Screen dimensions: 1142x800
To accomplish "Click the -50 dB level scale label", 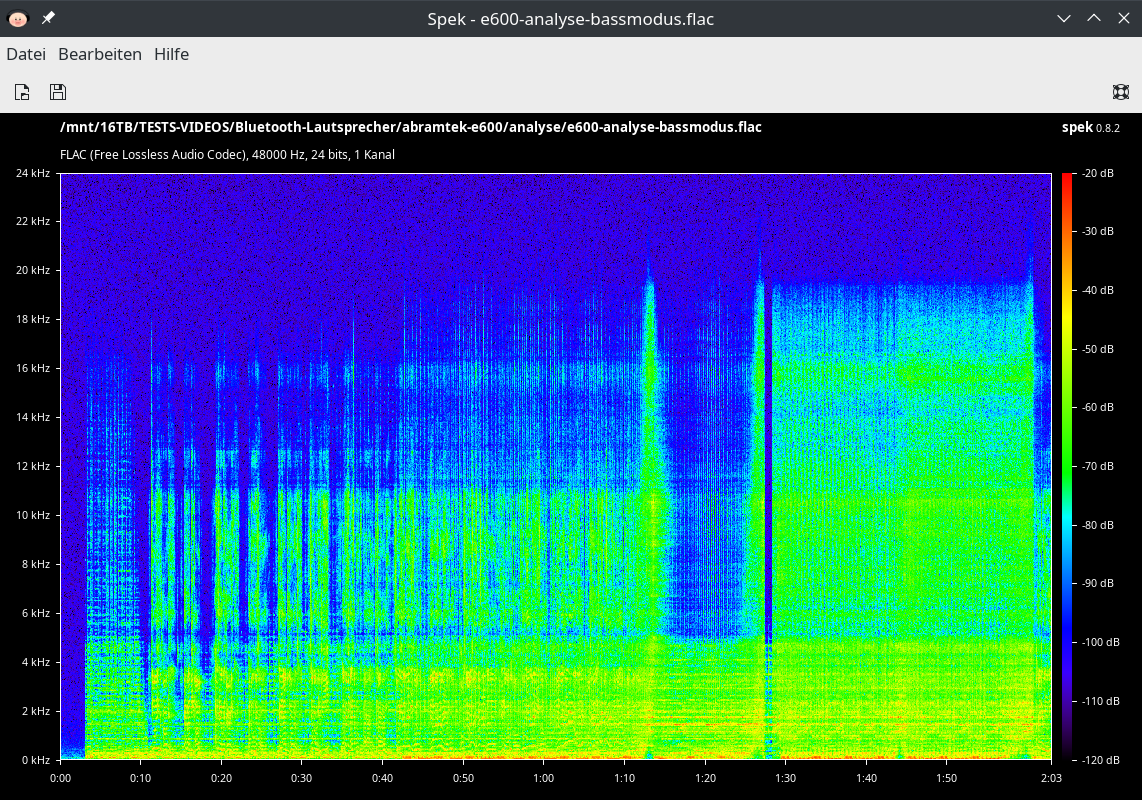I will pyautogui.click(x=1098, y=349).
